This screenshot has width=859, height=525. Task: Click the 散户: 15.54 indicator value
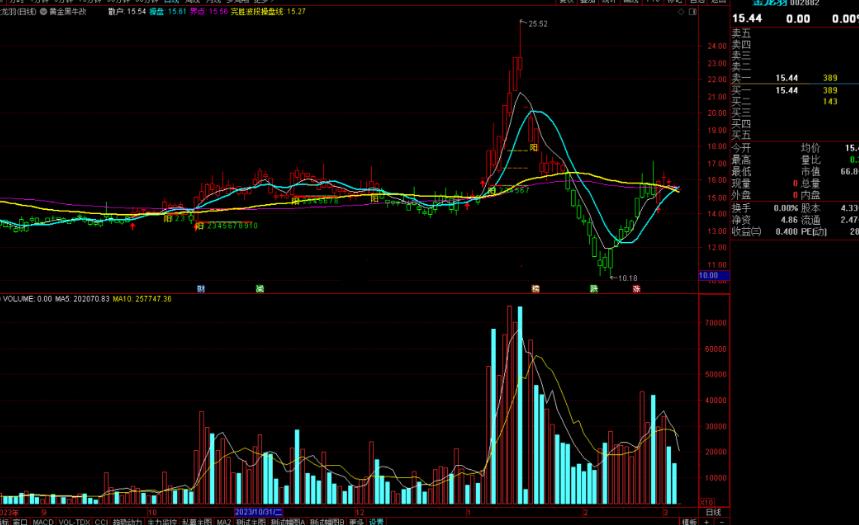127,11
